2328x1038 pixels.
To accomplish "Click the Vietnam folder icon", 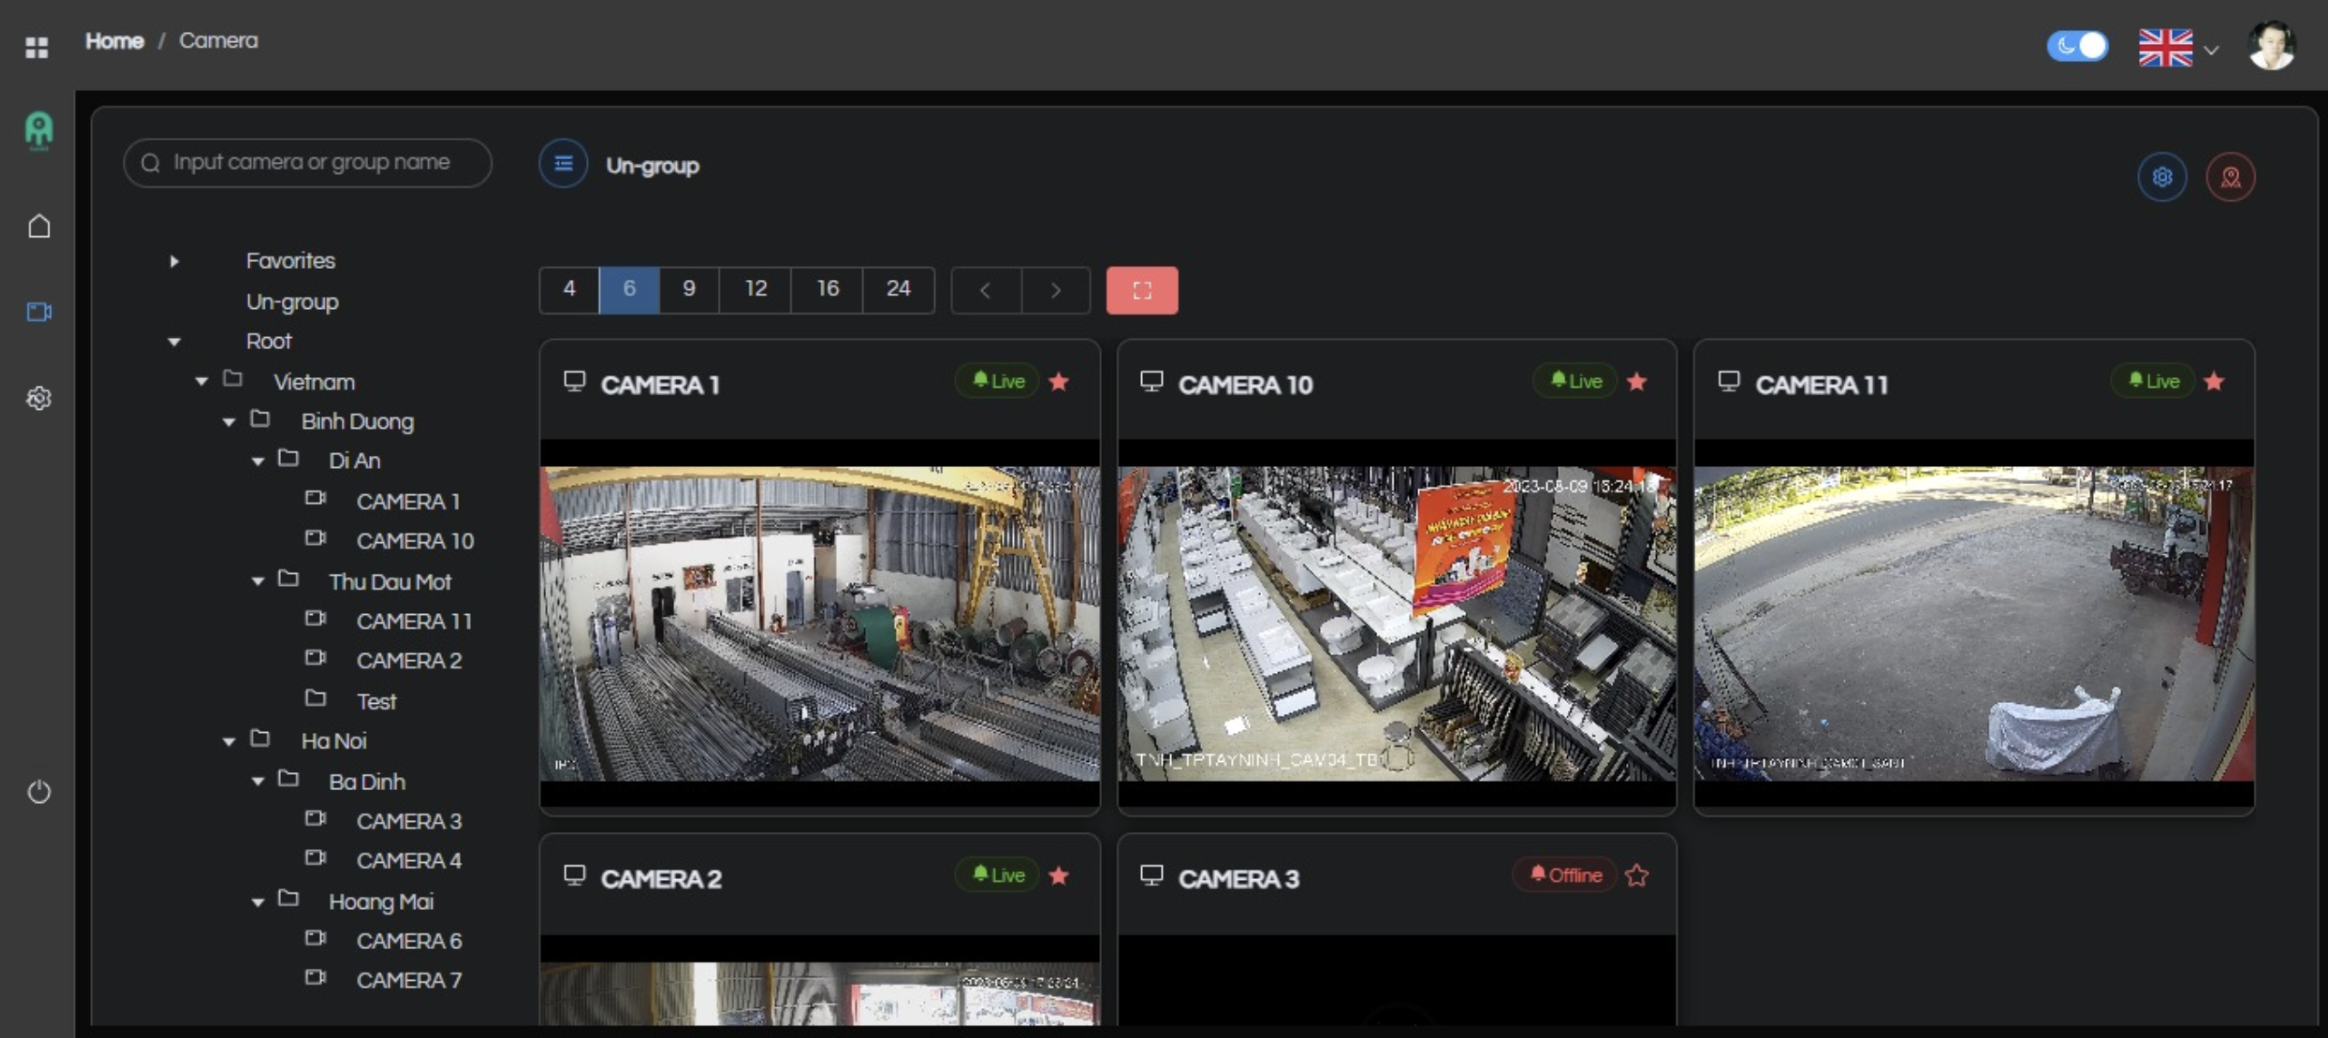I will 233,379.
